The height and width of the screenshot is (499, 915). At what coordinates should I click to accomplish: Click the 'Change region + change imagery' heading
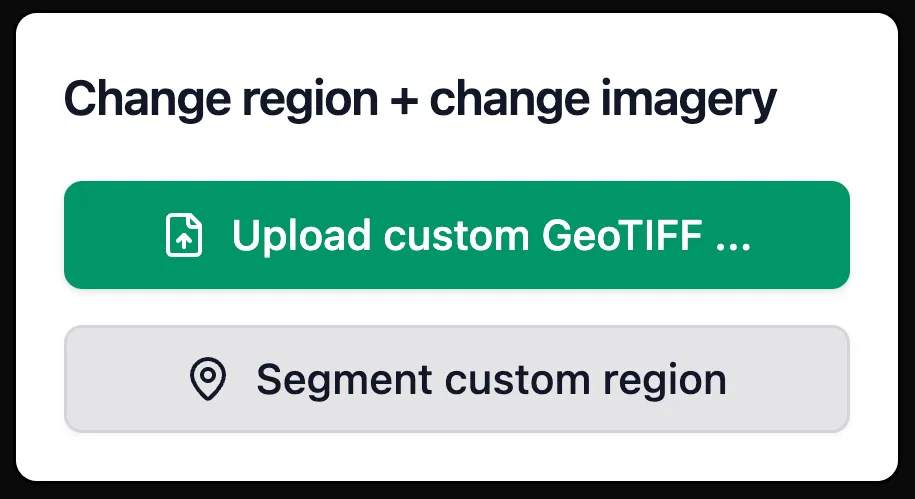(420, 100)
